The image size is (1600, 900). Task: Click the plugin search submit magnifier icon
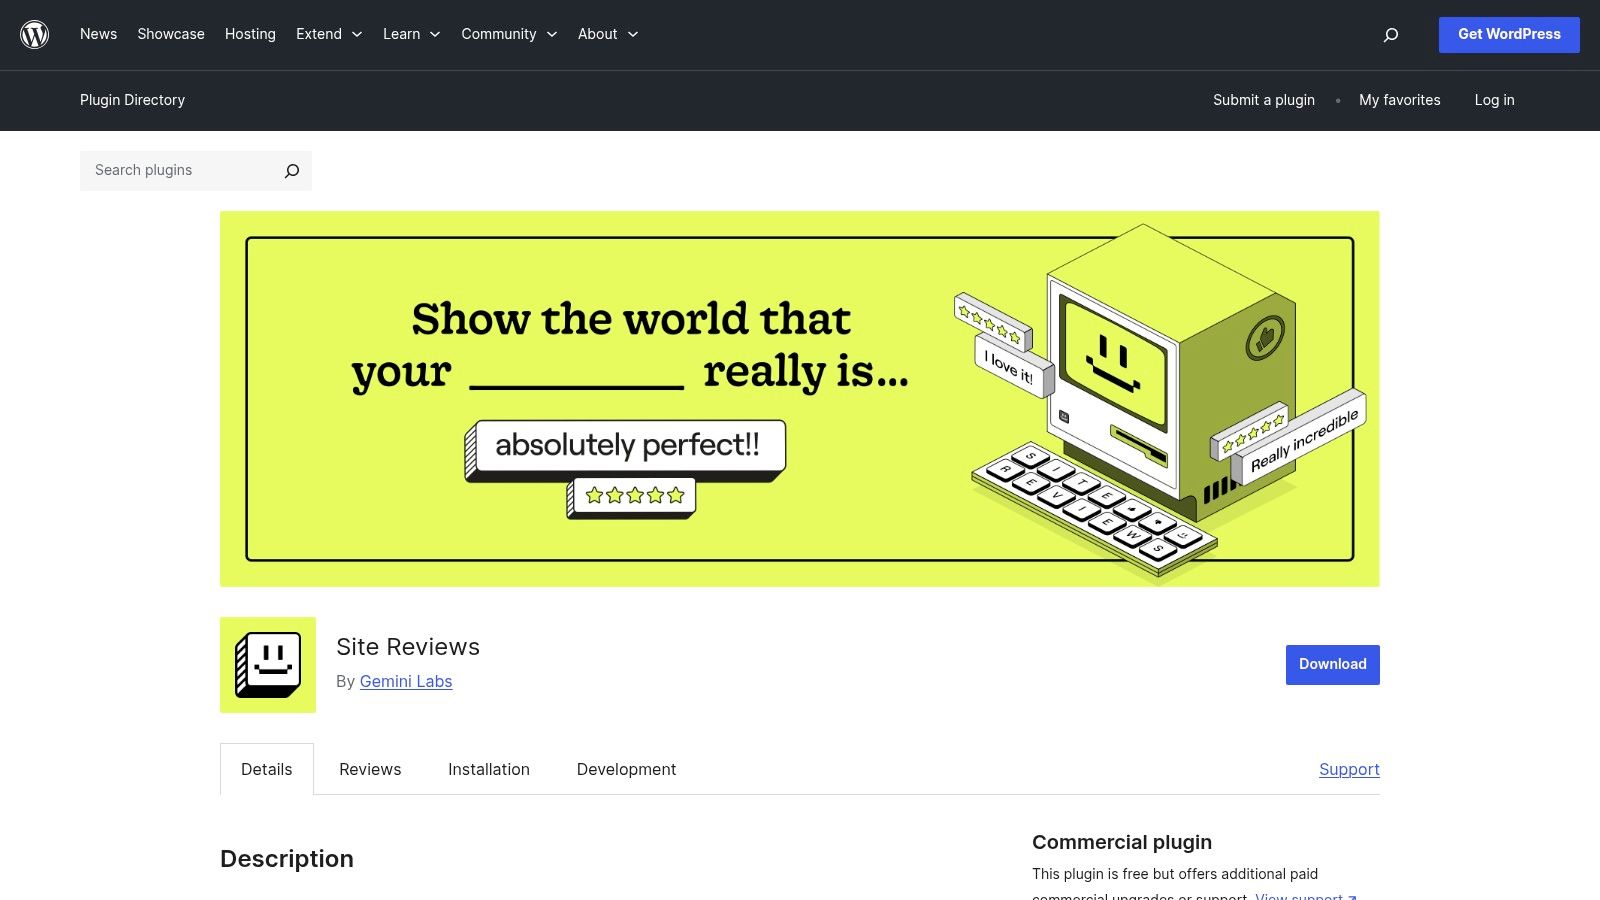[x=291, y=171]
